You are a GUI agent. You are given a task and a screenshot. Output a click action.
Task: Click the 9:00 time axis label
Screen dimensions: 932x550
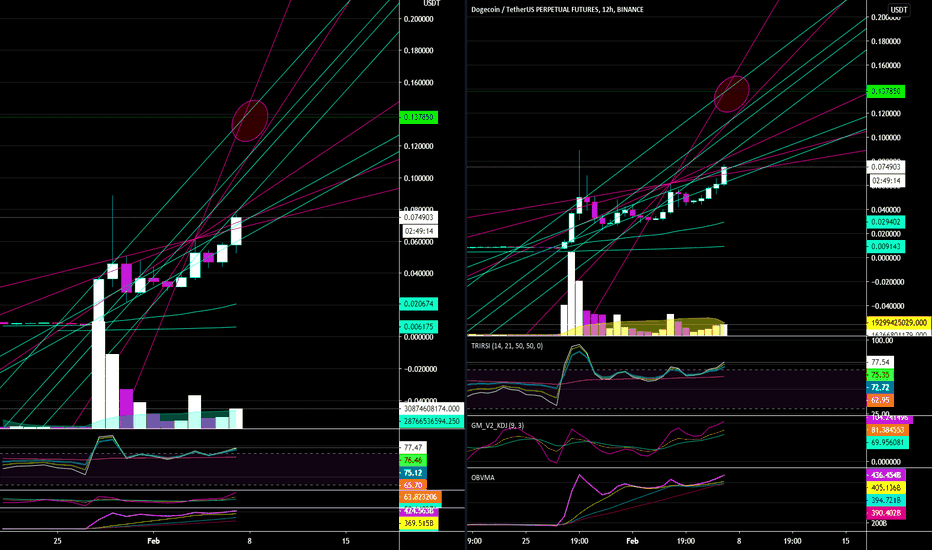click(x=474, y=541)
